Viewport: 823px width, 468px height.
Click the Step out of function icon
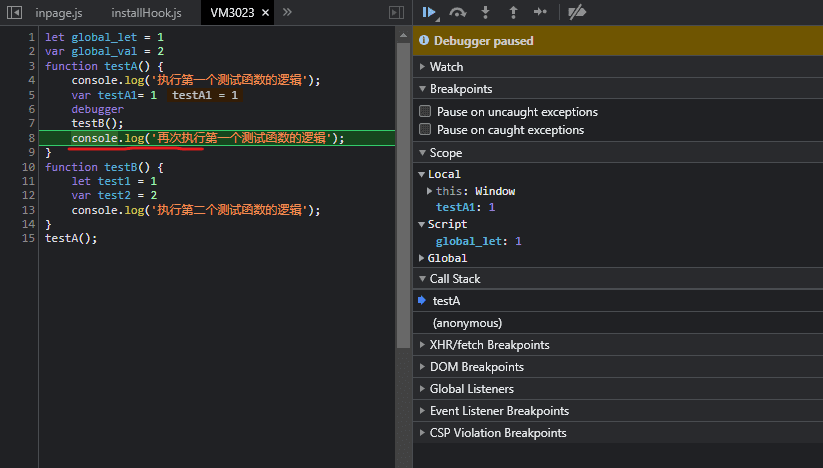point(513,12)
